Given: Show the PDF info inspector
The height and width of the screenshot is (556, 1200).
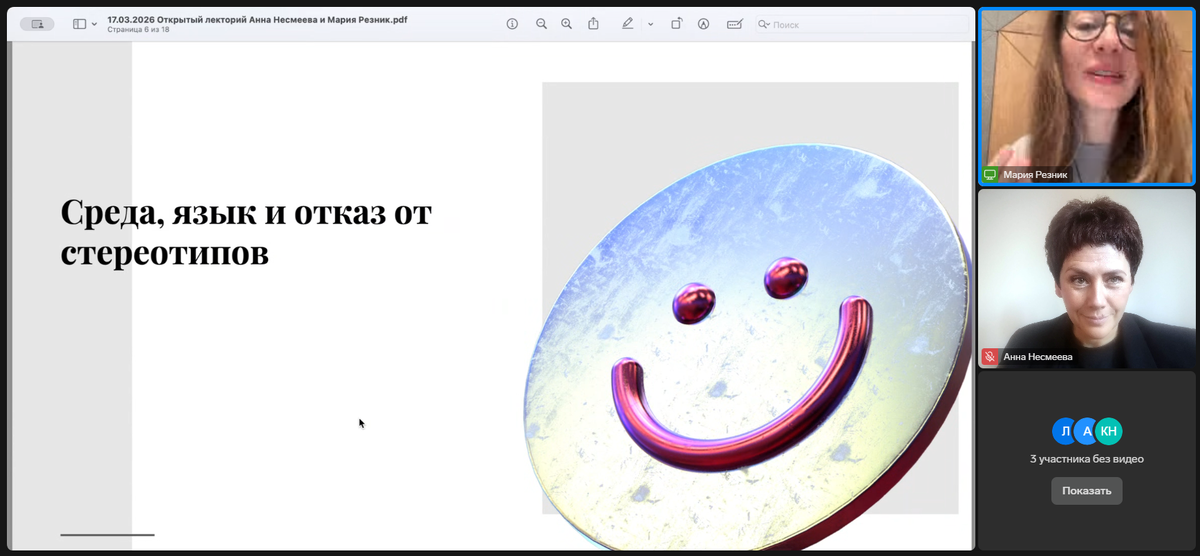Looking at the screenshot, I should [512, 24].
